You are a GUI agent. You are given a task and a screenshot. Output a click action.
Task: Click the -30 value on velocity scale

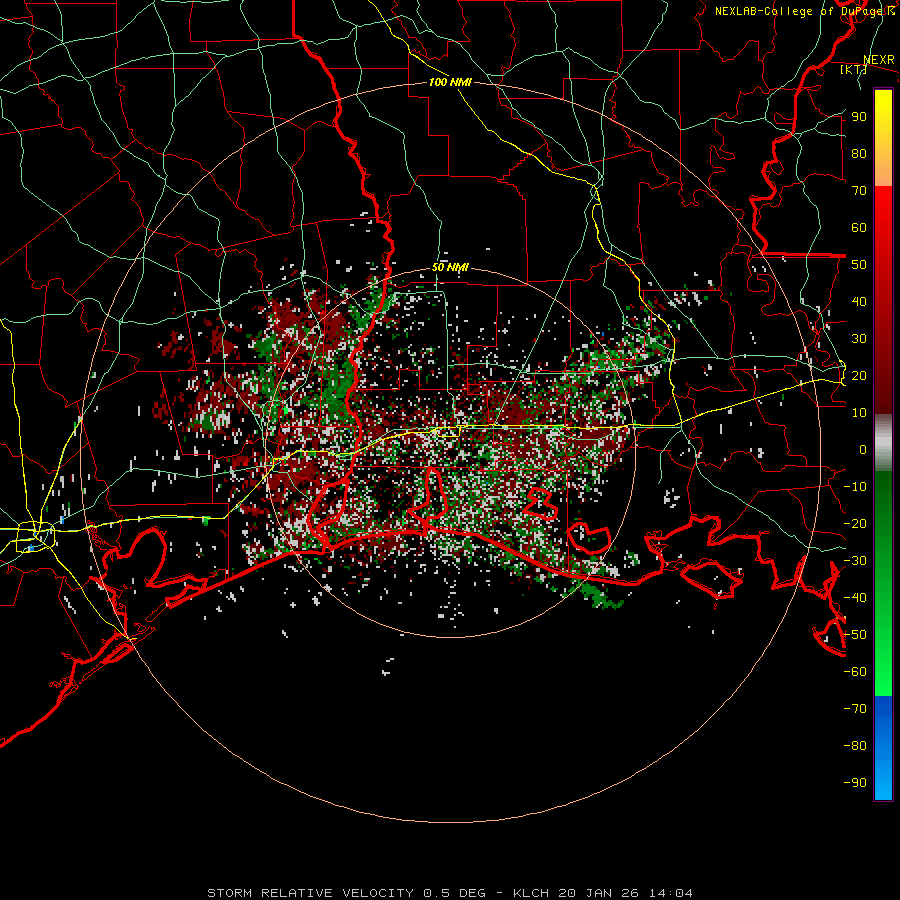pos(855,561)
